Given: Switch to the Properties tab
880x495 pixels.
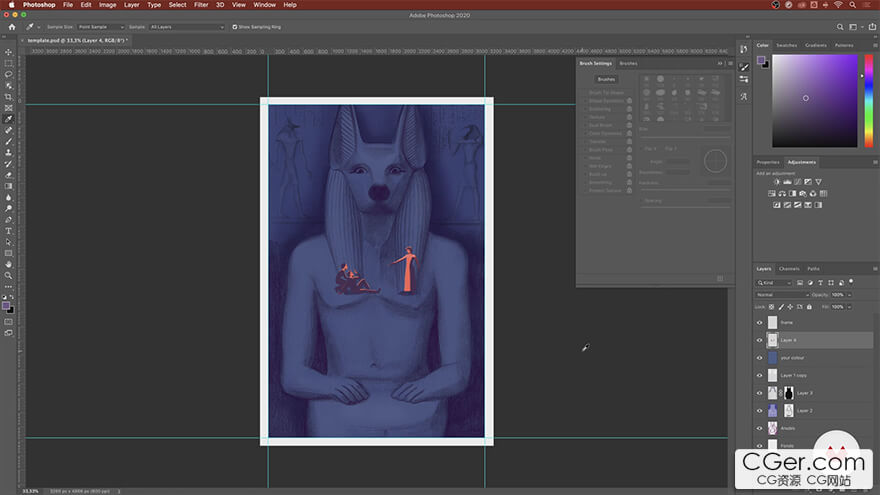Looking at the screenshot, I should coord(768,162).
